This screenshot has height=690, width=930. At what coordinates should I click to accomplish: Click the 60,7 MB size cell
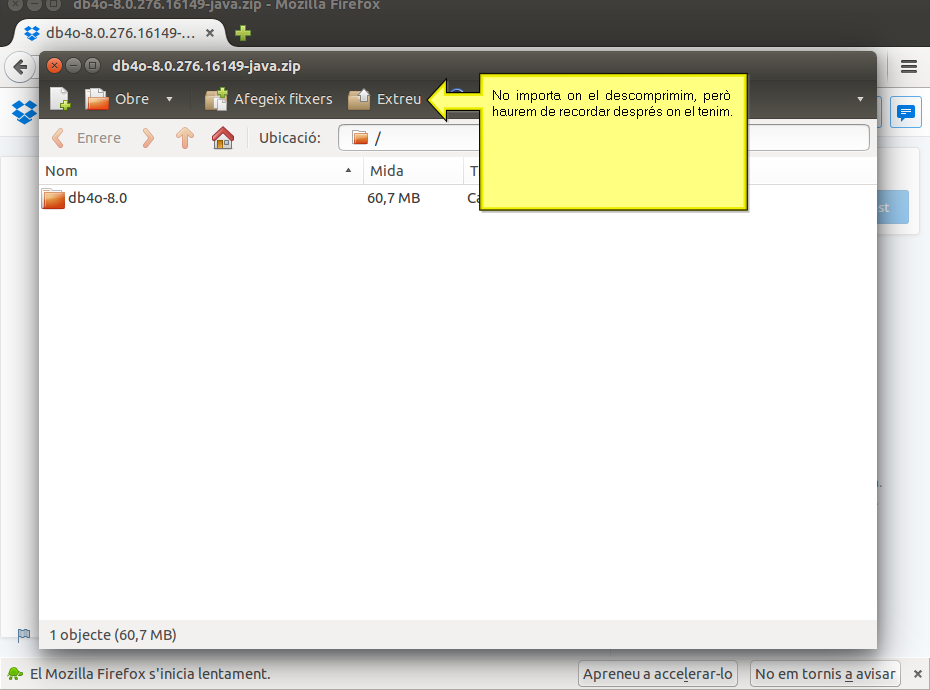pos(393,198)
